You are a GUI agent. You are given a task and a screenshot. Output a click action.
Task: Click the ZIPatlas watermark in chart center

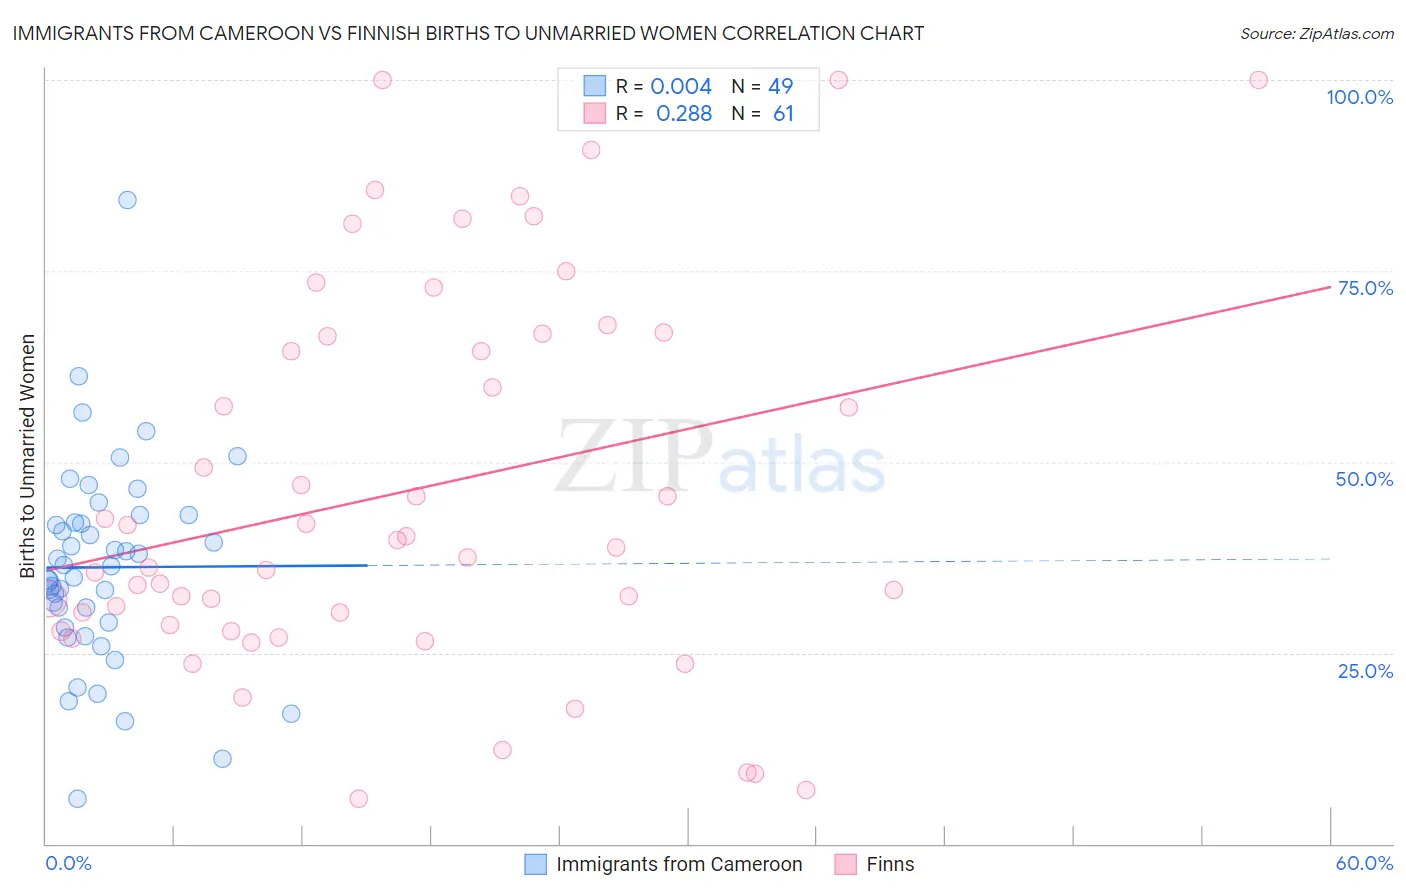coord(720,458)
